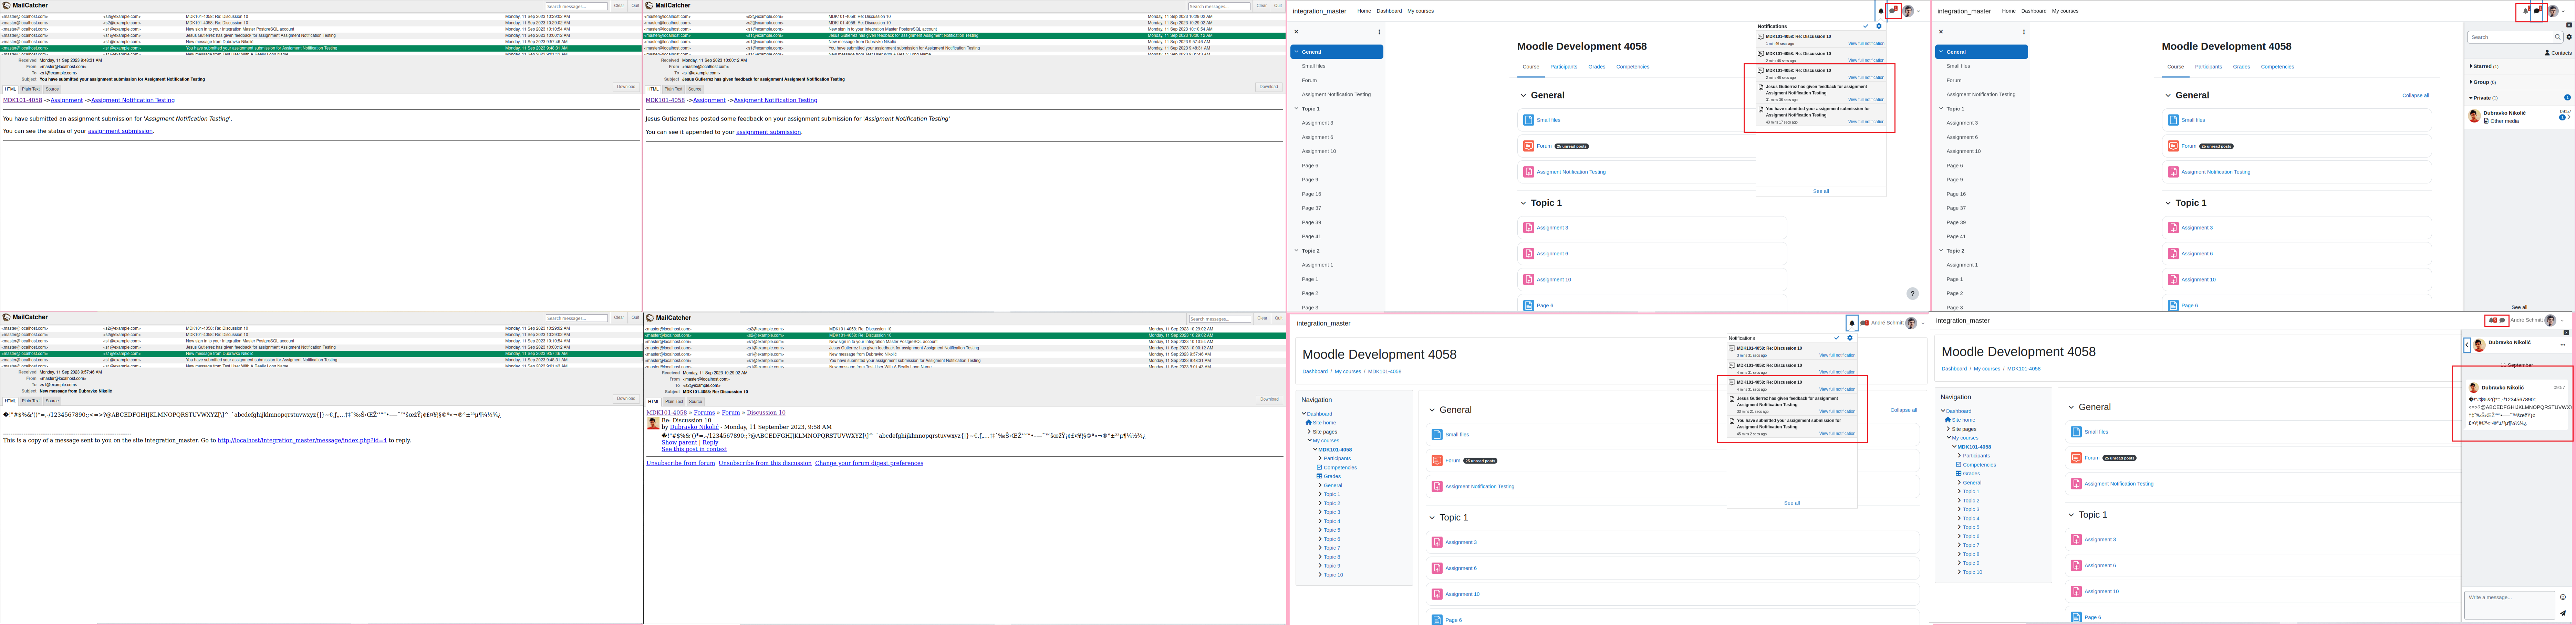2576x625 pixels.
Task: Collapse General heading chevron in course-index Moodle main content
Action: (x=1524, y=95)
